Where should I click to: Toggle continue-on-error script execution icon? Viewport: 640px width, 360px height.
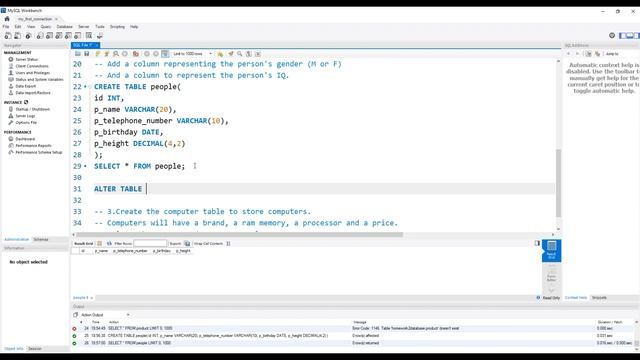click(x=136, y=54)
